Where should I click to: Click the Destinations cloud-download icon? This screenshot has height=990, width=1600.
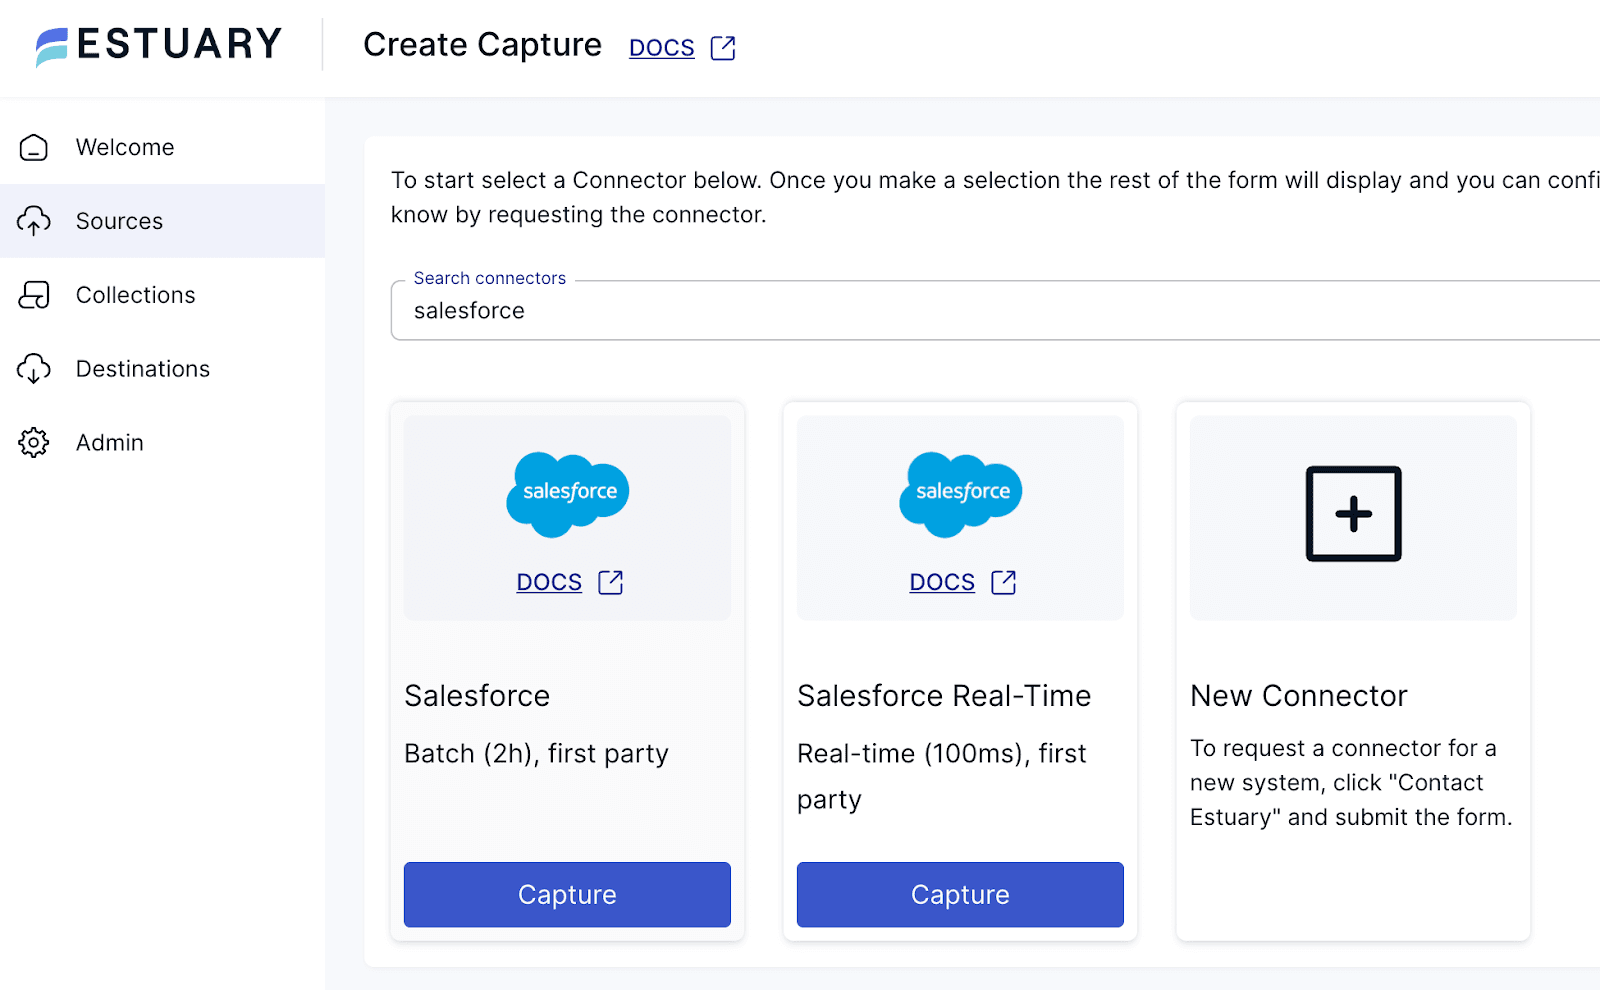click(34, 369)
